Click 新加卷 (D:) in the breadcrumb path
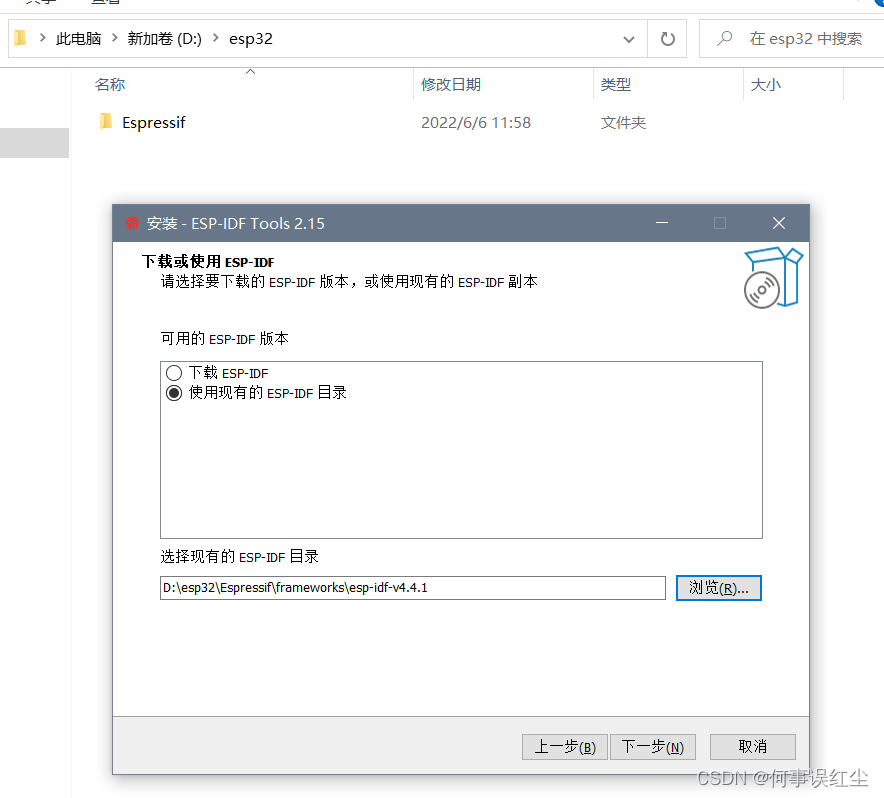This screenshot has width=884, height=798. [x=164, y=39]
